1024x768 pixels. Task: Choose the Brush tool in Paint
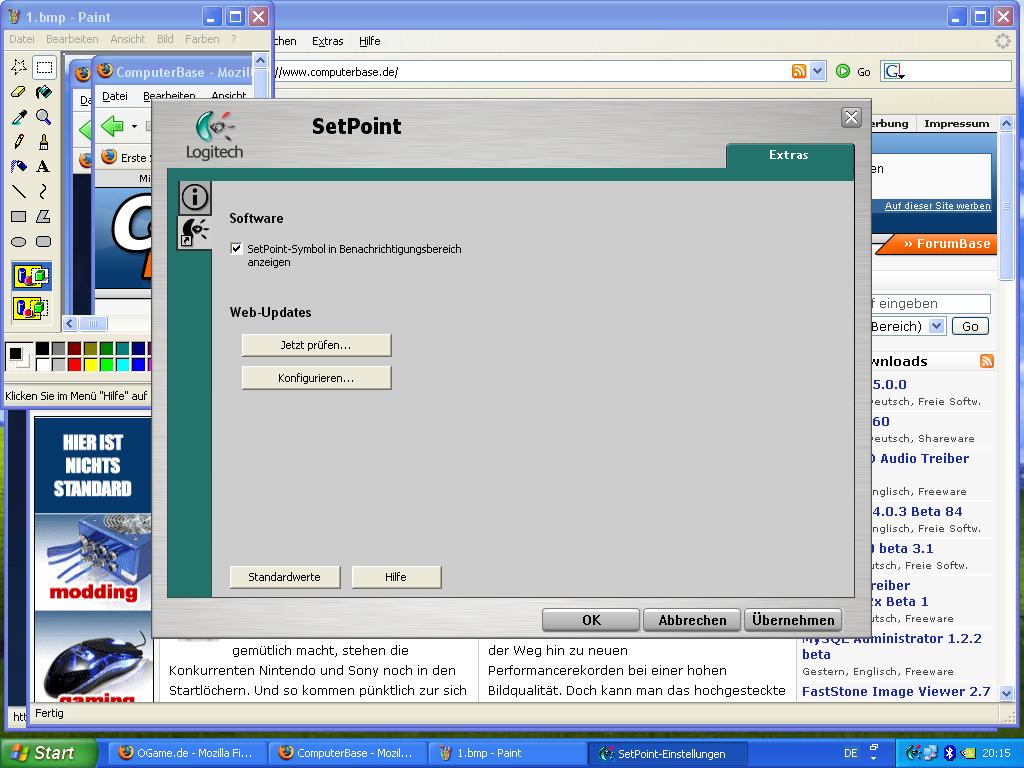[44, 142]
